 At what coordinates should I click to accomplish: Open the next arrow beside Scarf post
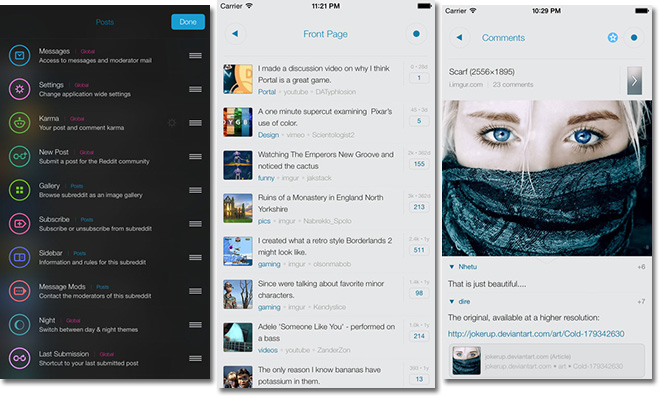tap(634, 80)
